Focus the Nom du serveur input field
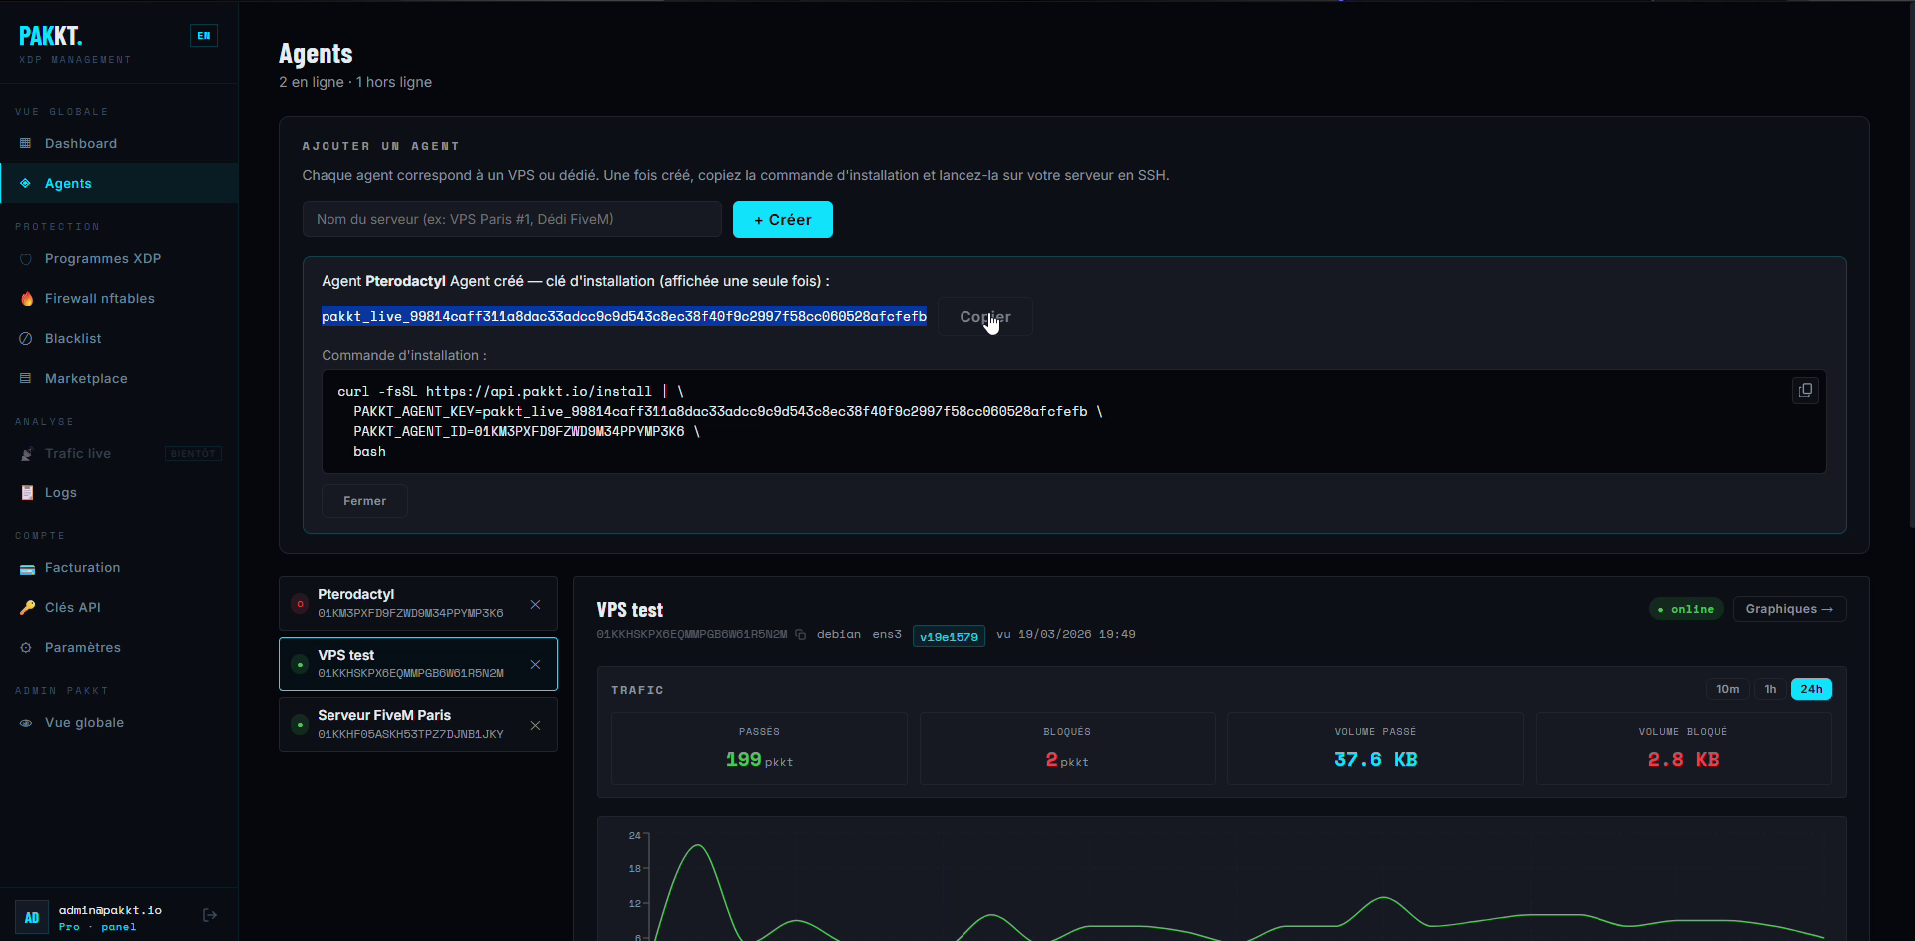Screen dimensions: 1915x941 coord(511,219)
